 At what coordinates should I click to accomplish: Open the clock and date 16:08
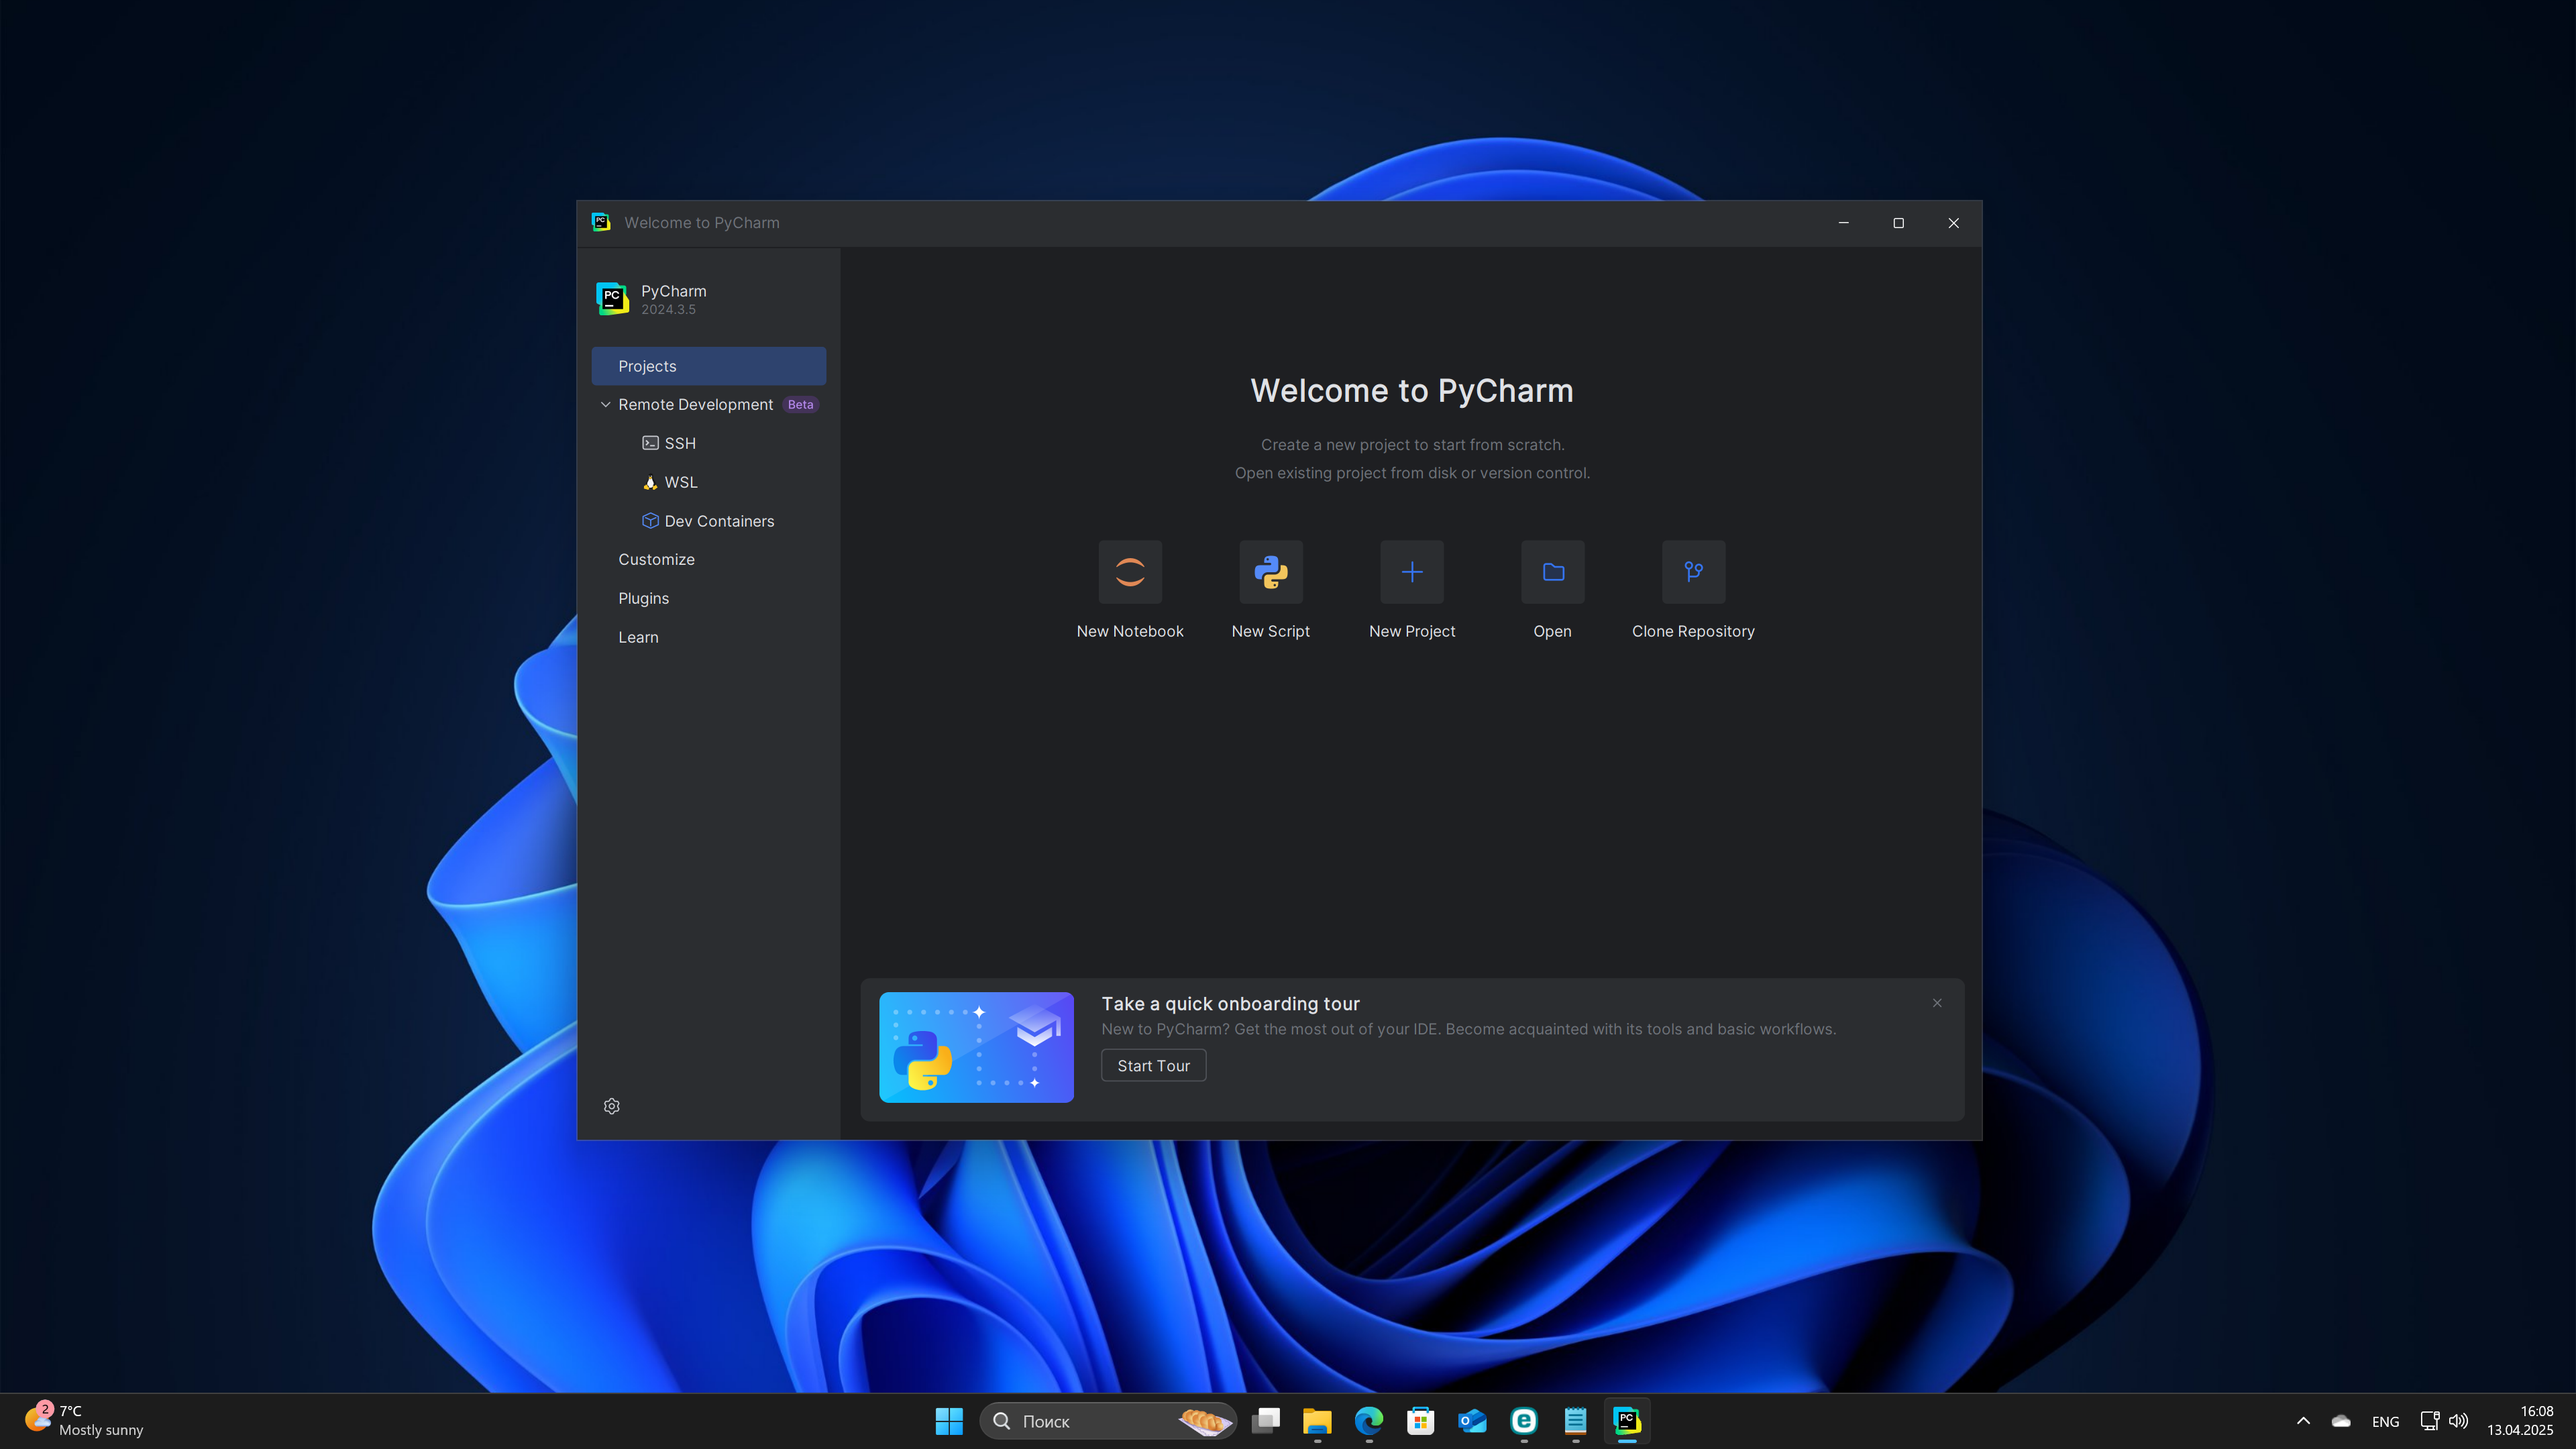(2520, 1421)
